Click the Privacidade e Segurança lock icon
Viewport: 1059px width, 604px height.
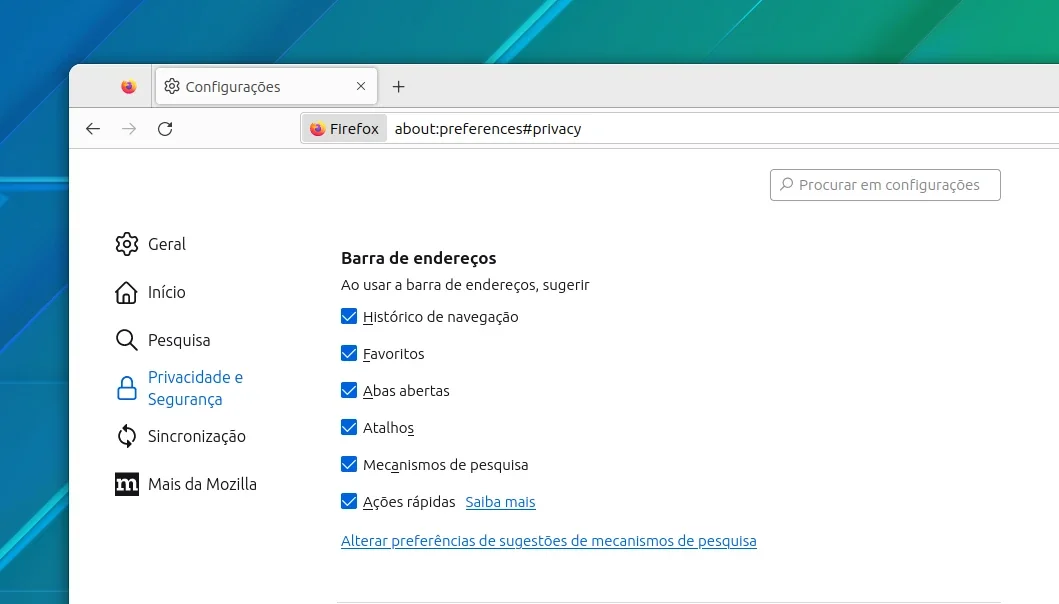pos(126,388)
